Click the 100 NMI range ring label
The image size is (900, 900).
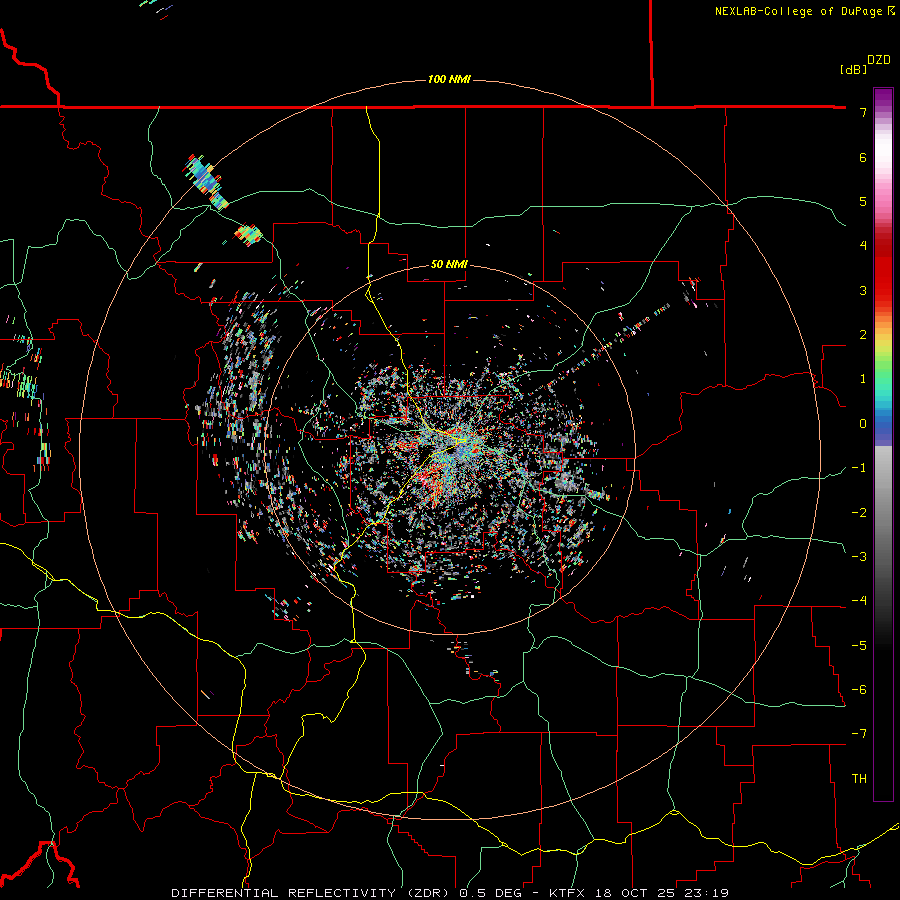click(x=449, y=79)
